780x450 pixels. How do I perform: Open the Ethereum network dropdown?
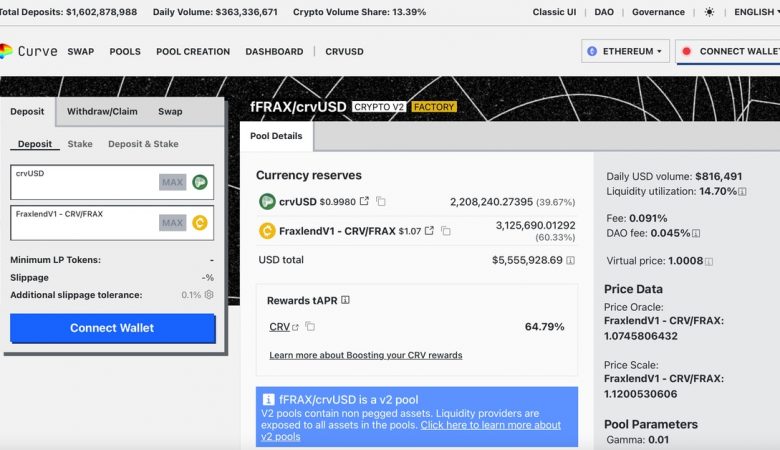click(625, 51)
